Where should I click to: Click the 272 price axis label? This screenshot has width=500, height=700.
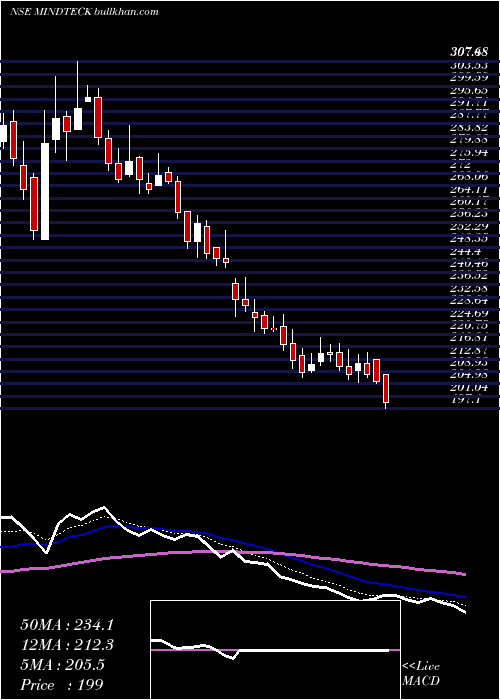coord(460,165)
